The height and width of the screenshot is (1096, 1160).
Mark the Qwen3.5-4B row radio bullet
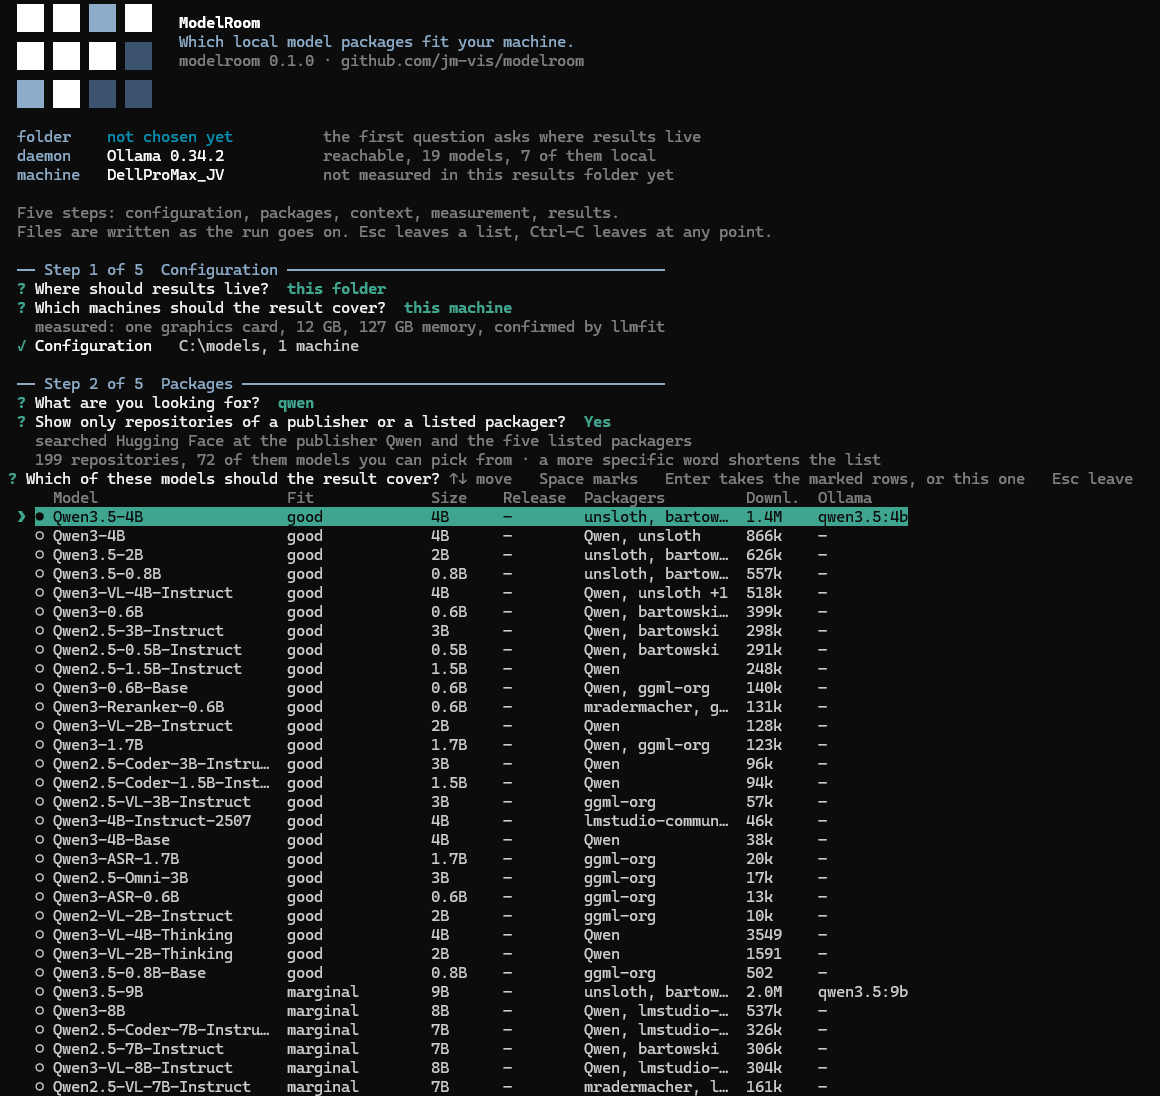pyautogui.click(x=40, y=517)
